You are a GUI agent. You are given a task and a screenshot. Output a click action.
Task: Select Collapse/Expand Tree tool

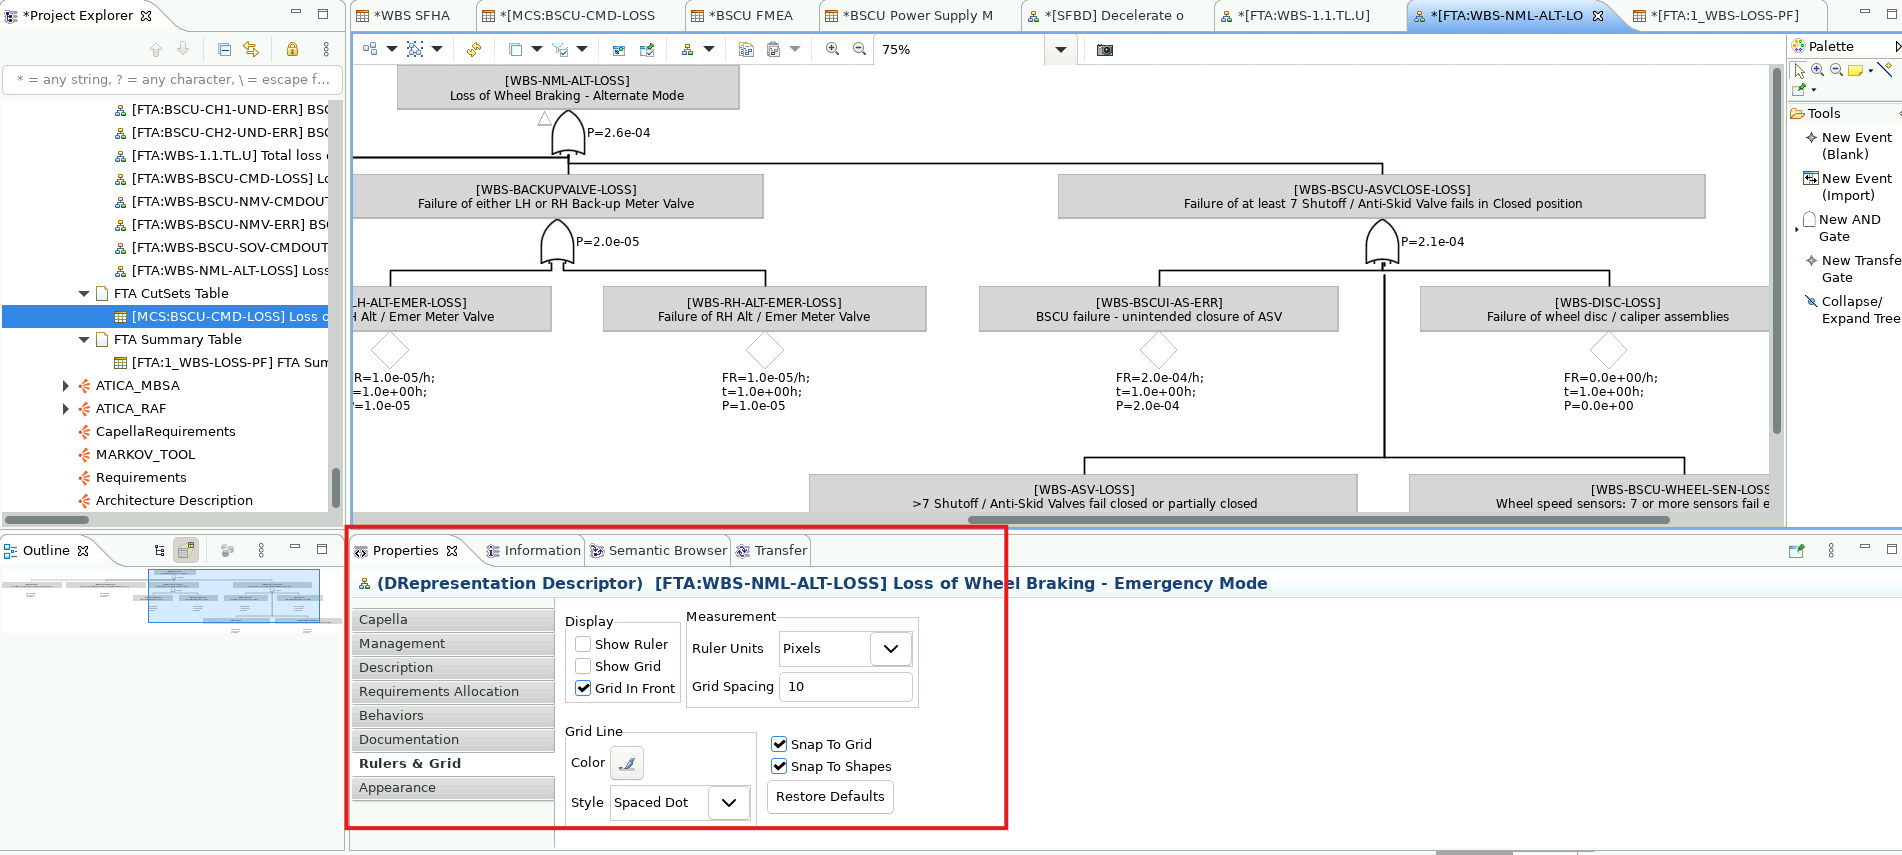click(1852, 310)
